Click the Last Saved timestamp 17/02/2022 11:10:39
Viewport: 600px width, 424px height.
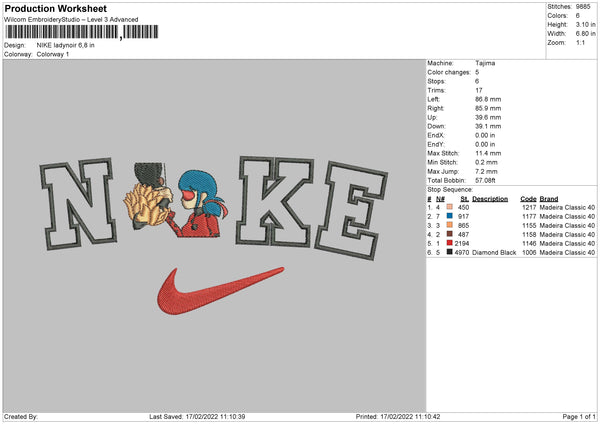(x=215, y=416)
